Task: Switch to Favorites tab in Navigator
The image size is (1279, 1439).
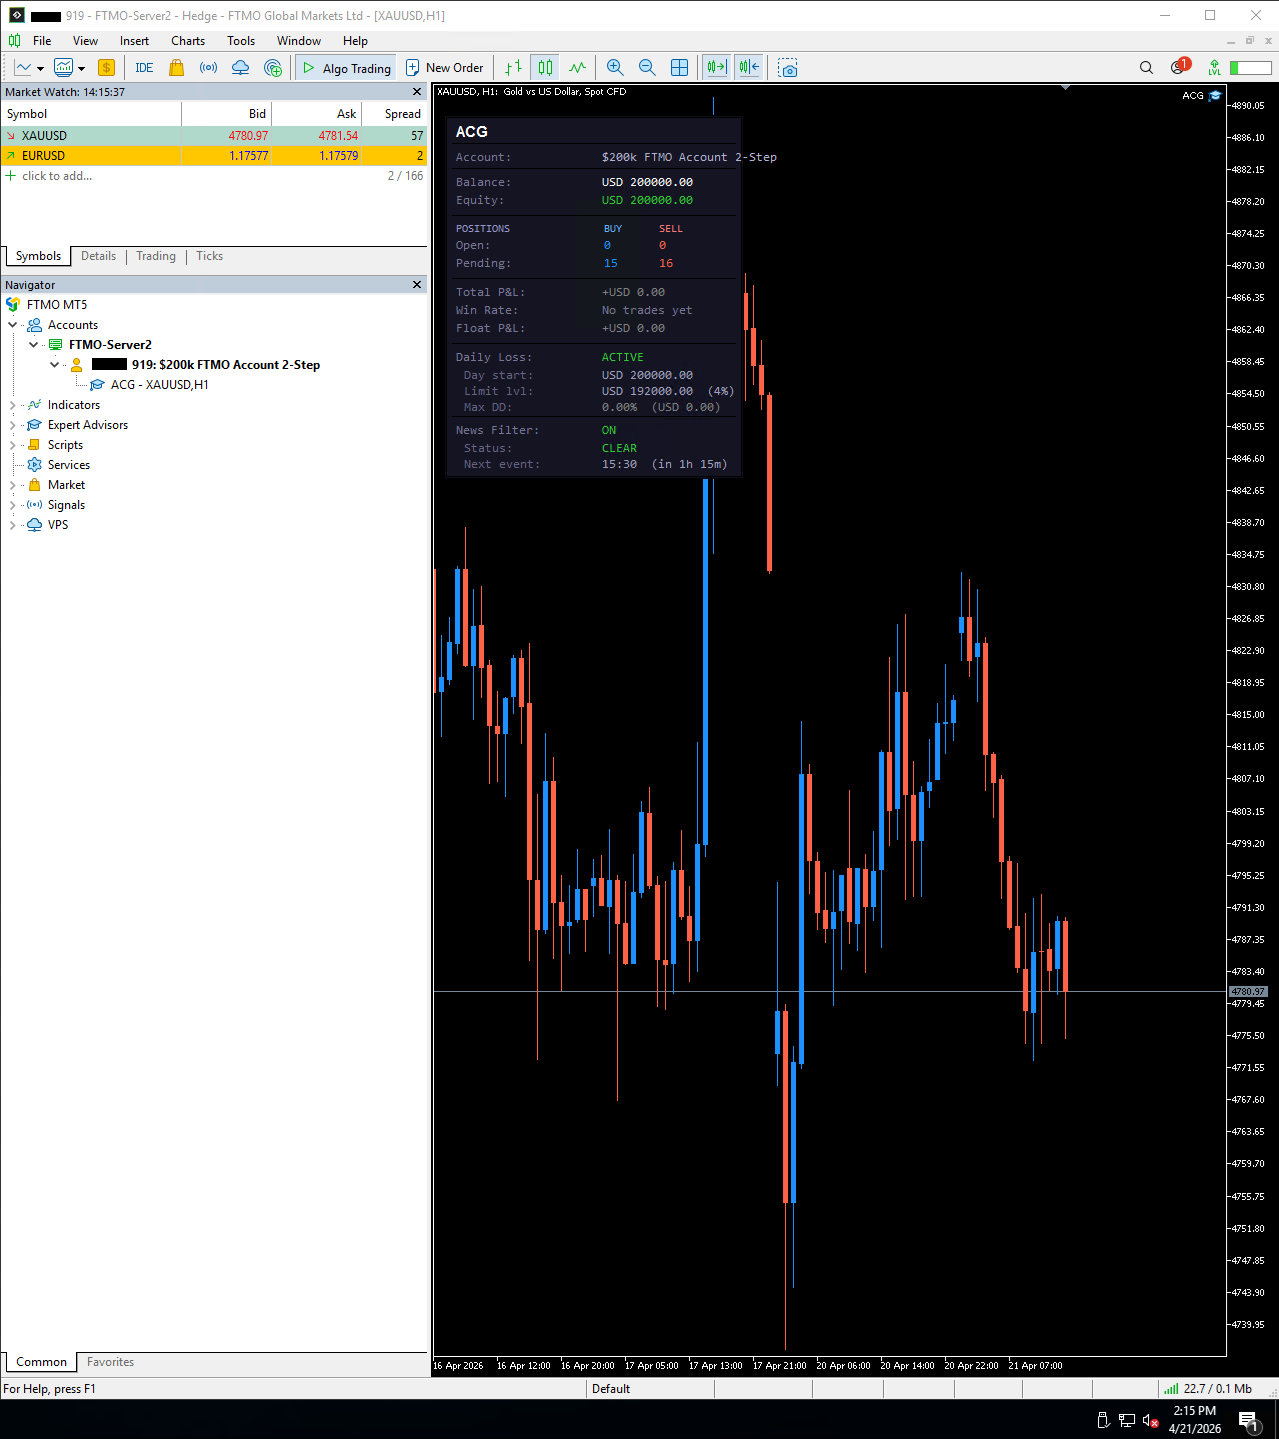Action: [110, 1362]
